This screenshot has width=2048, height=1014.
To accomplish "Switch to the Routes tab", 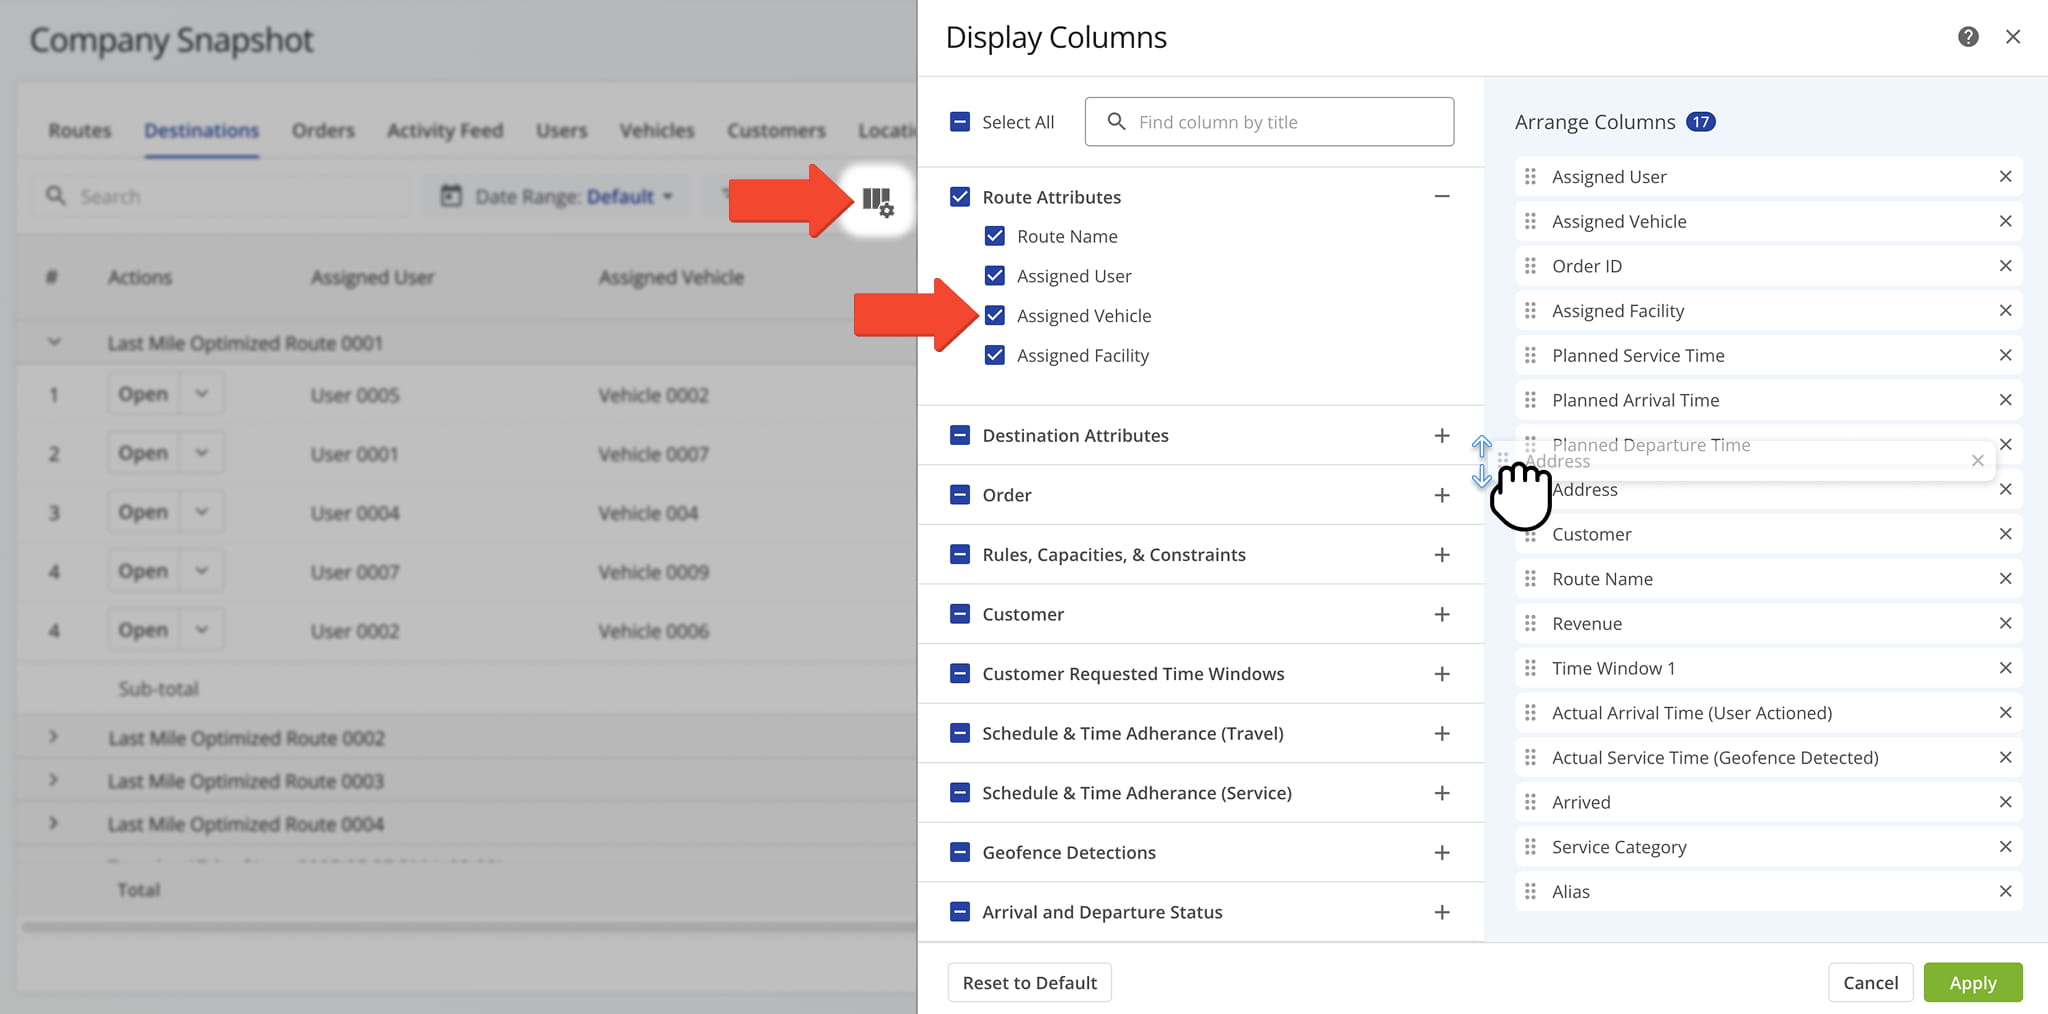I will 80,131.
